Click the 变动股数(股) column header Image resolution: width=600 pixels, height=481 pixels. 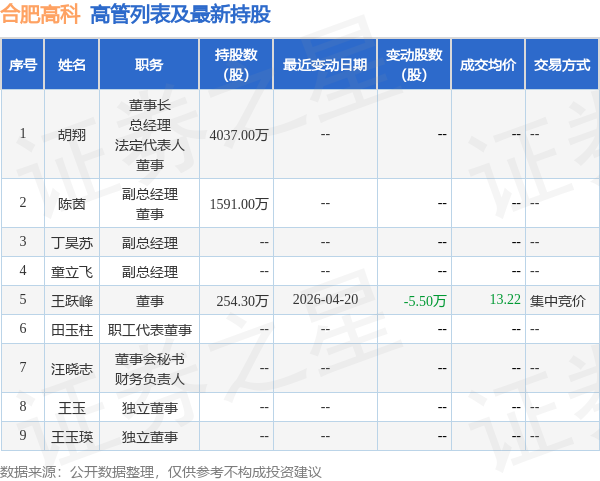pos(414,64)
